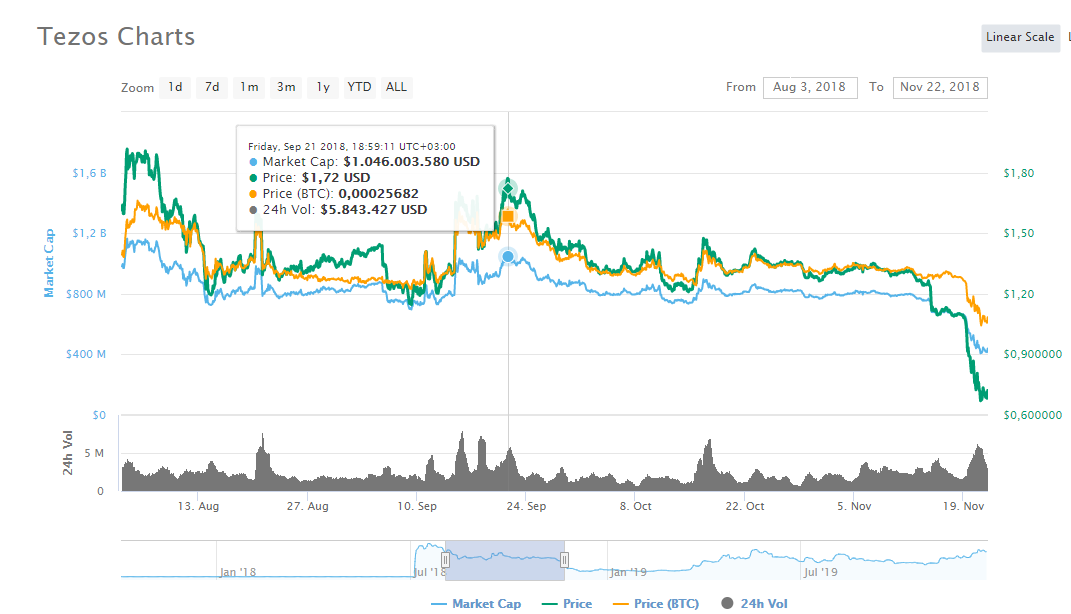Click the "$1,50" price axis label
This screenshot has width=1071, height=614.
(x=1018, y=234)
